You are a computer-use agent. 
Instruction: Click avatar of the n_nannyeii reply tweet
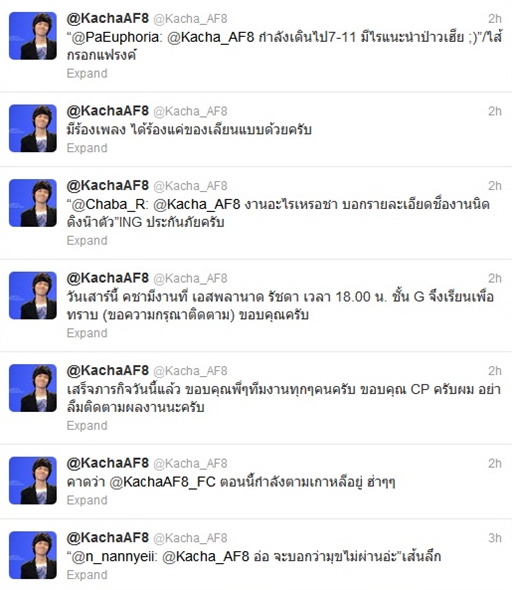tap(33, 555)
